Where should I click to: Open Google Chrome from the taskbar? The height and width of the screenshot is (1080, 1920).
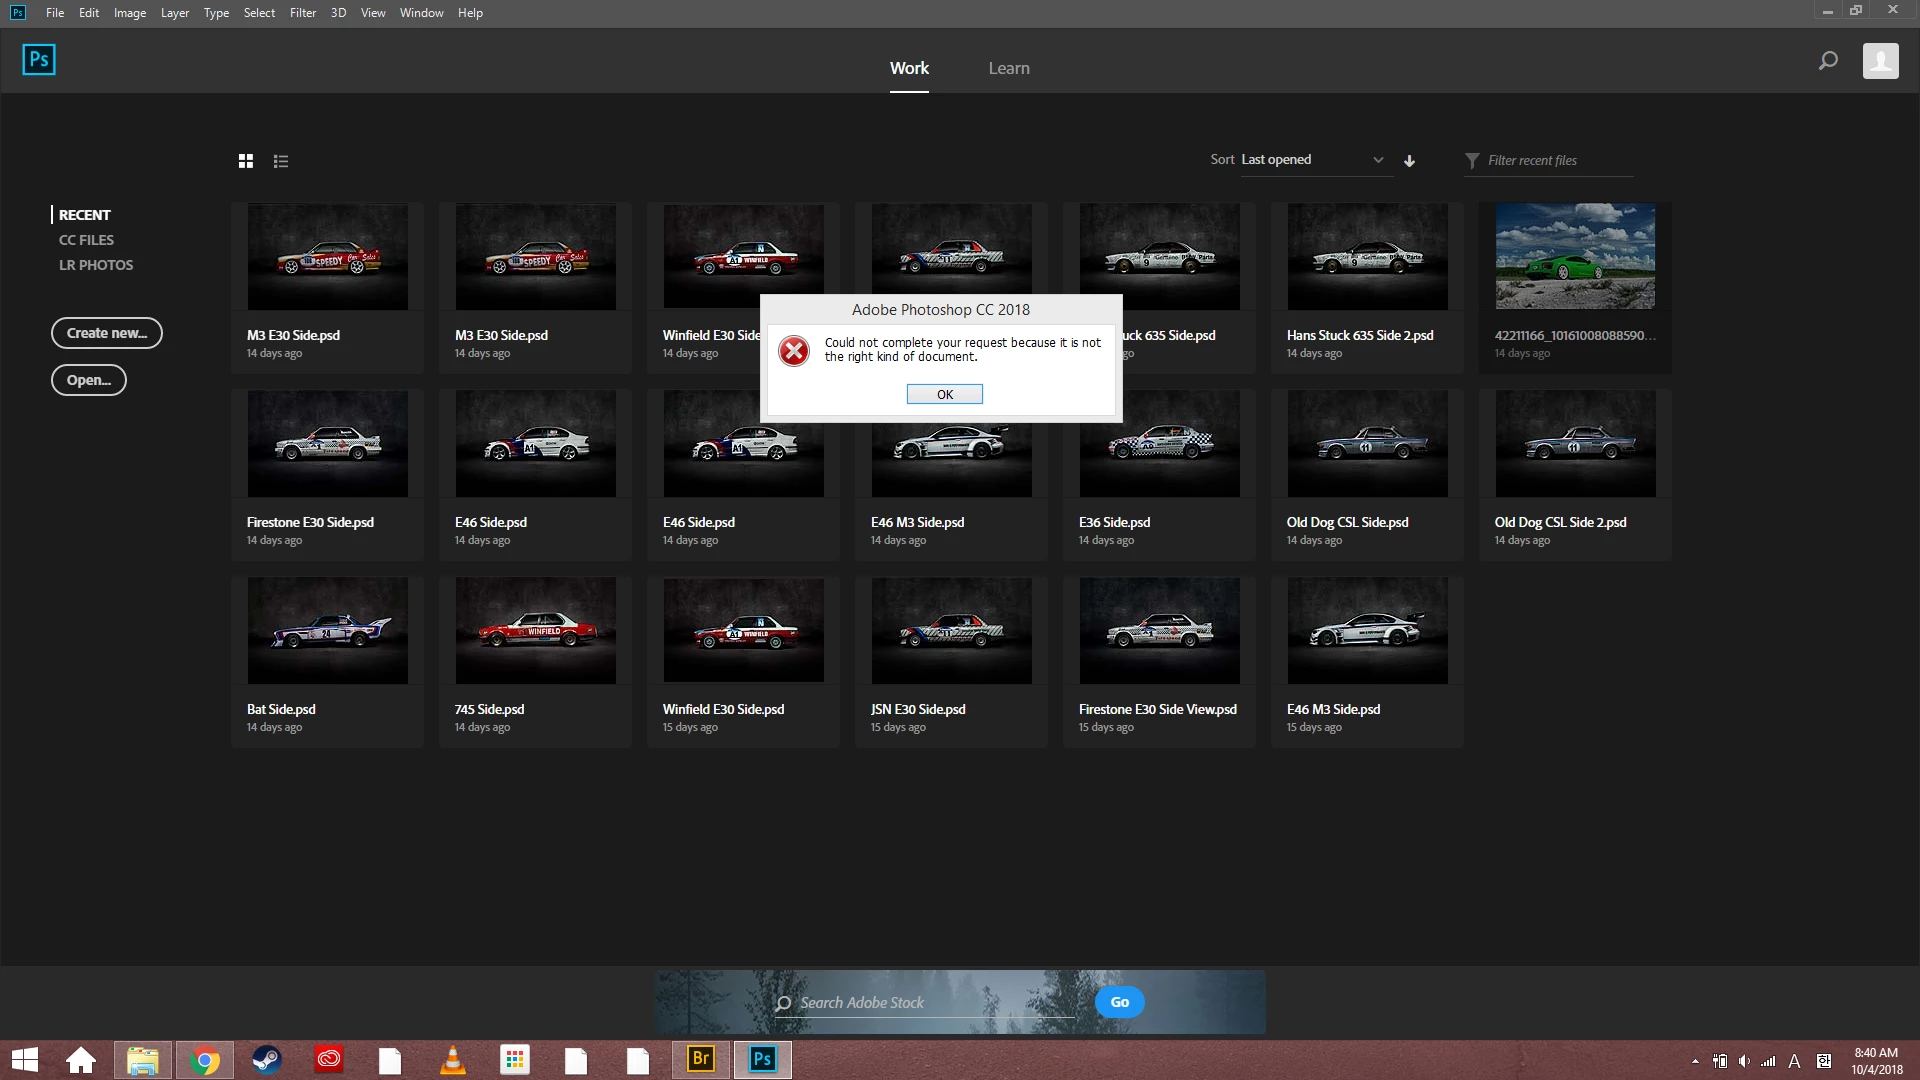click(205, 1060)
